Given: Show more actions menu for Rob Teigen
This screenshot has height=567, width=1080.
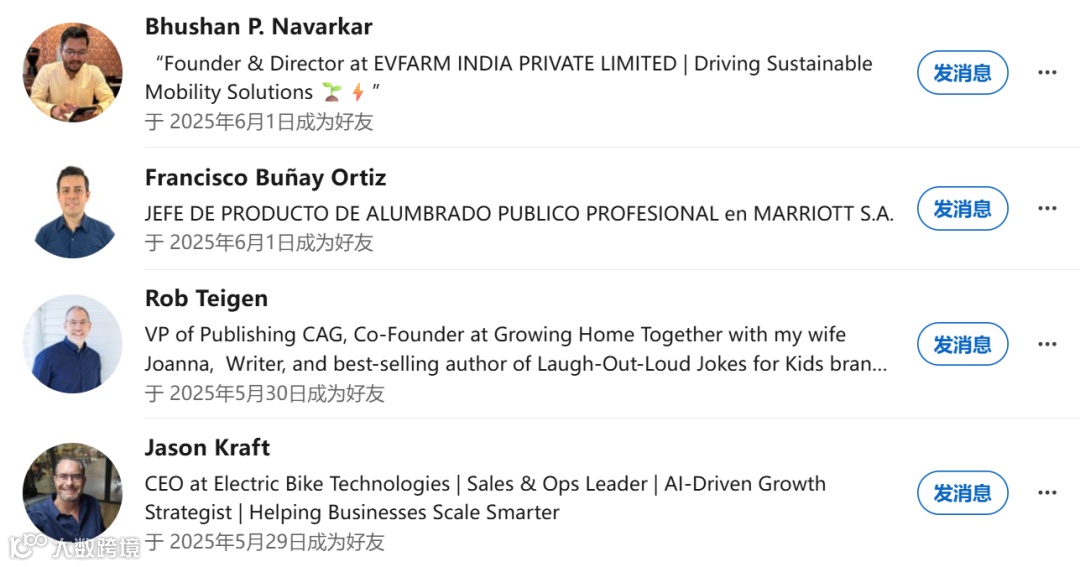Looking at the screenshot, I should (x=1047, y=344).
